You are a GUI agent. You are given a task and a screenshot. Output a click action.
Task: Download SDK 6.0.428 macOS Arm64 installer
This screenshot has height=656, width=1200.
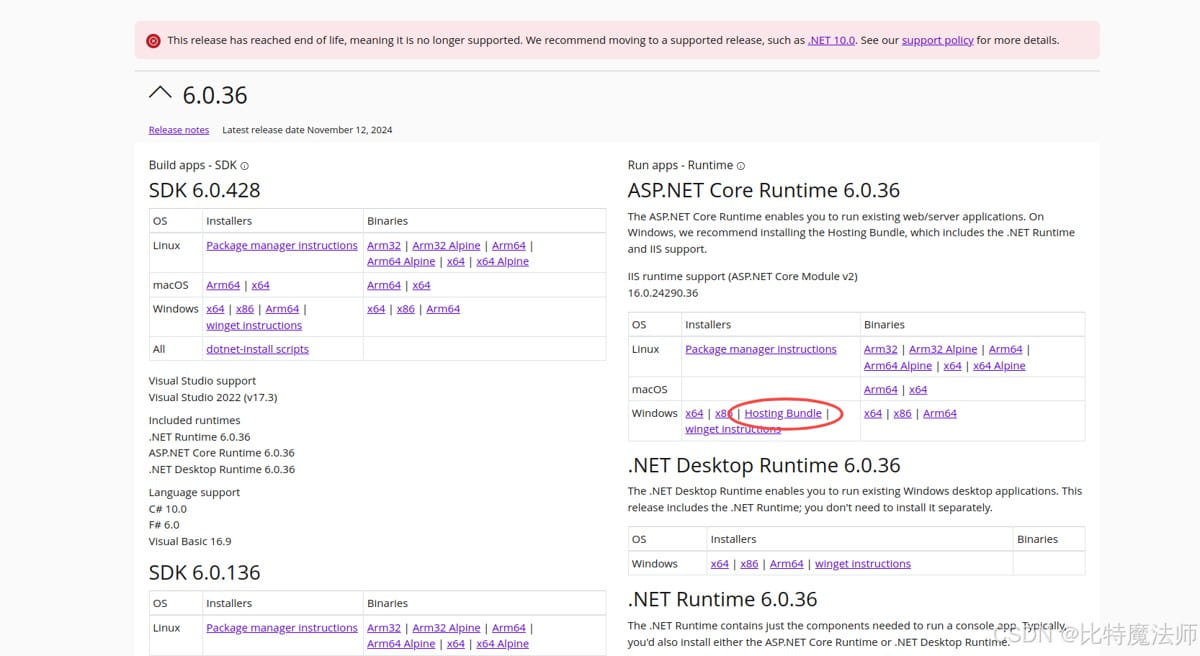click(223, 285)
